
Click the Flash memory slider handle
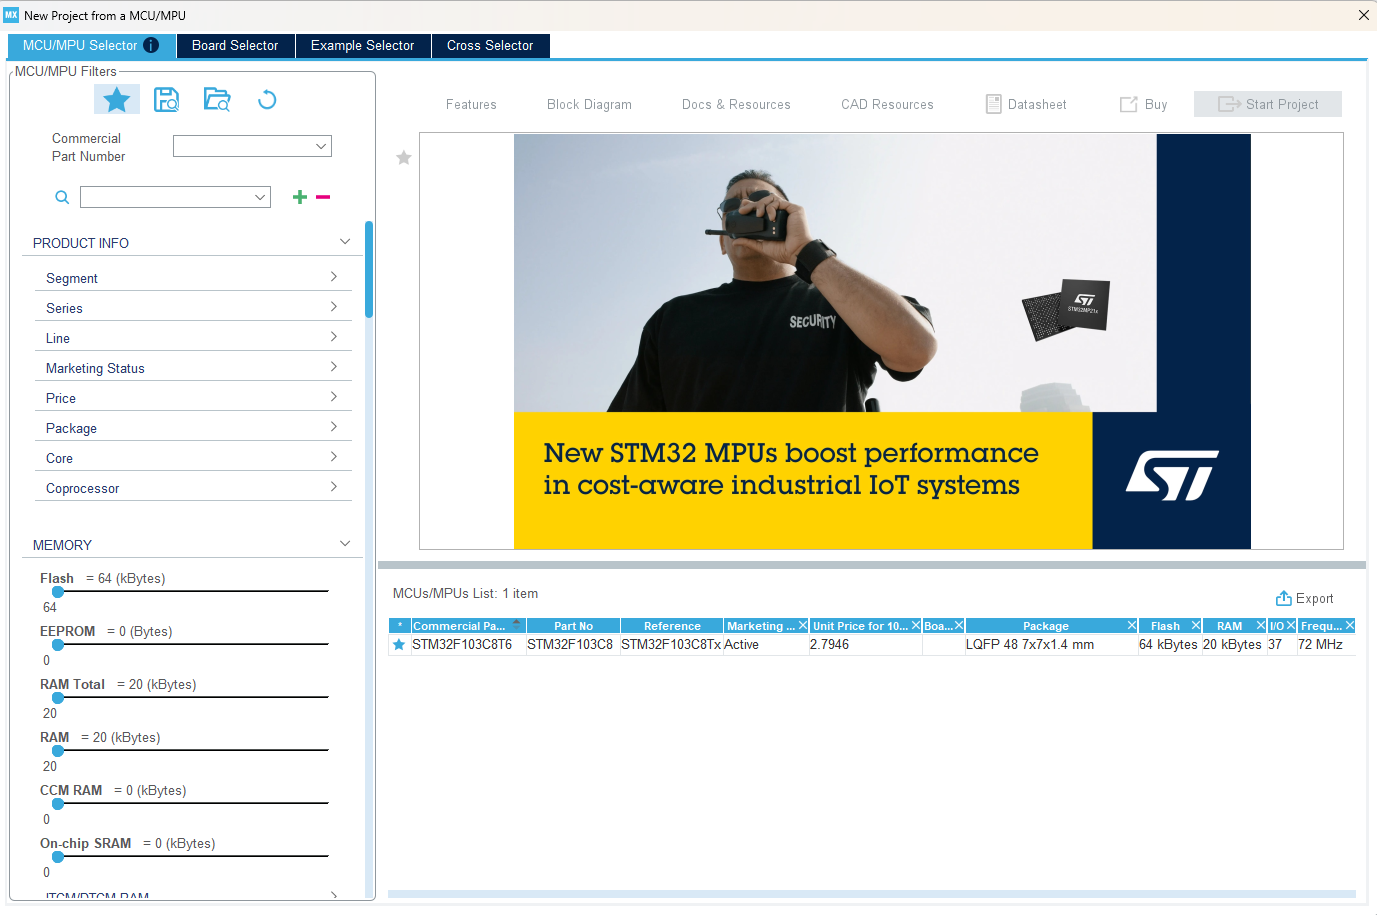pos(58,592)
